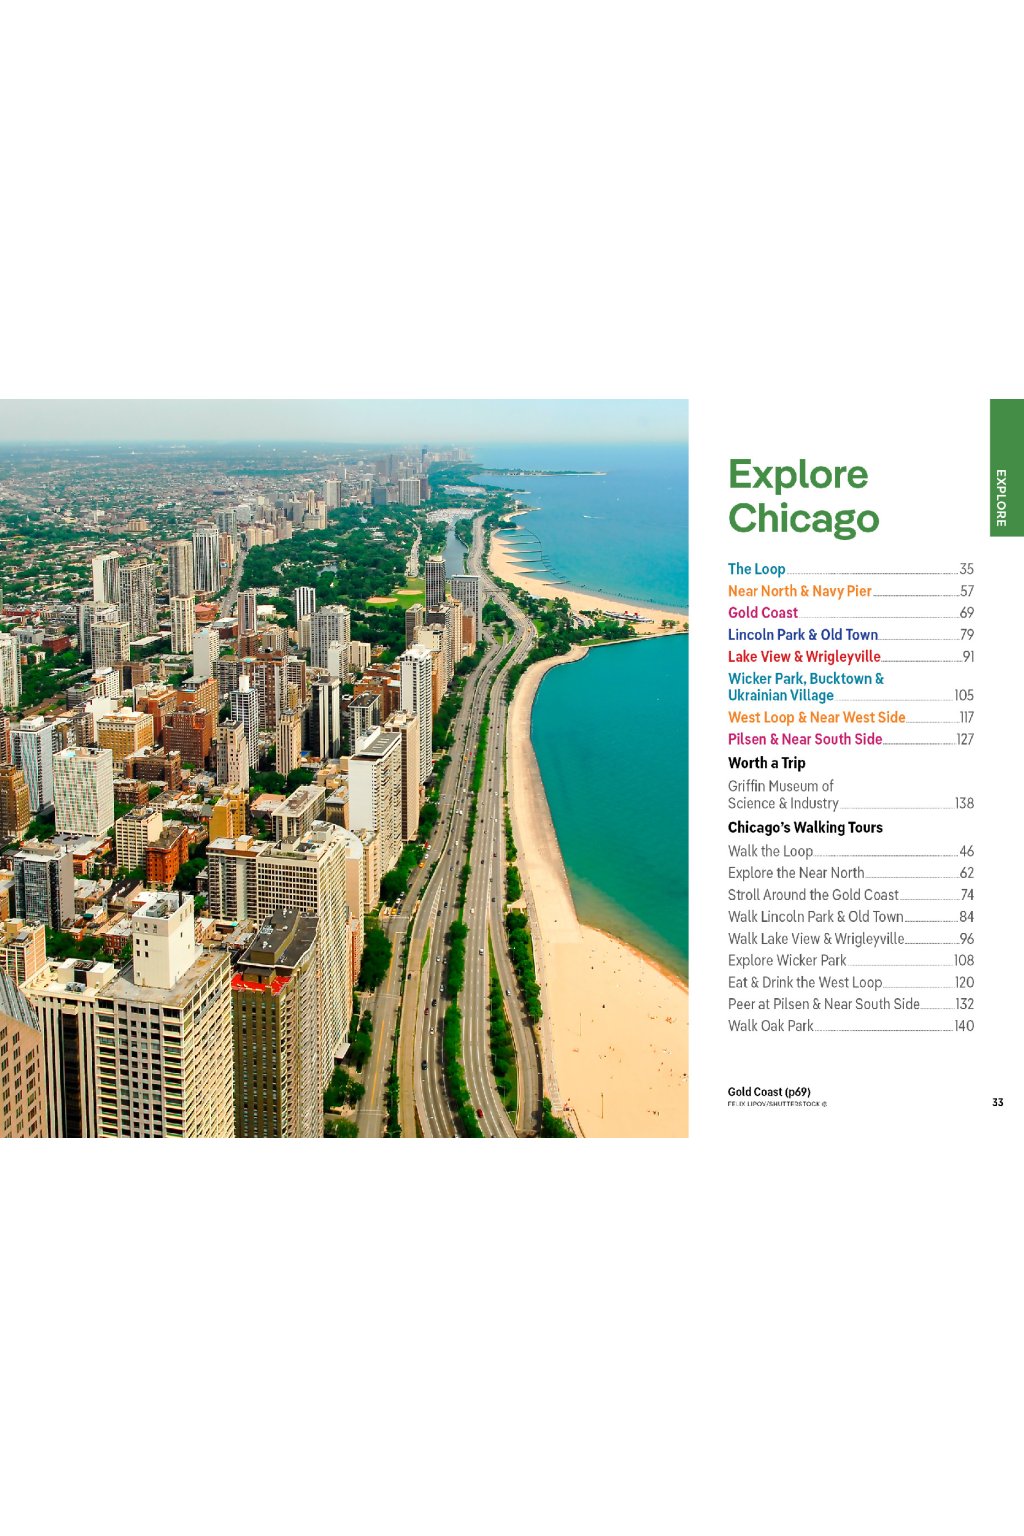
Task: Open 'West Loop & Near West Side' entry
Action: [x=850, y=718]
